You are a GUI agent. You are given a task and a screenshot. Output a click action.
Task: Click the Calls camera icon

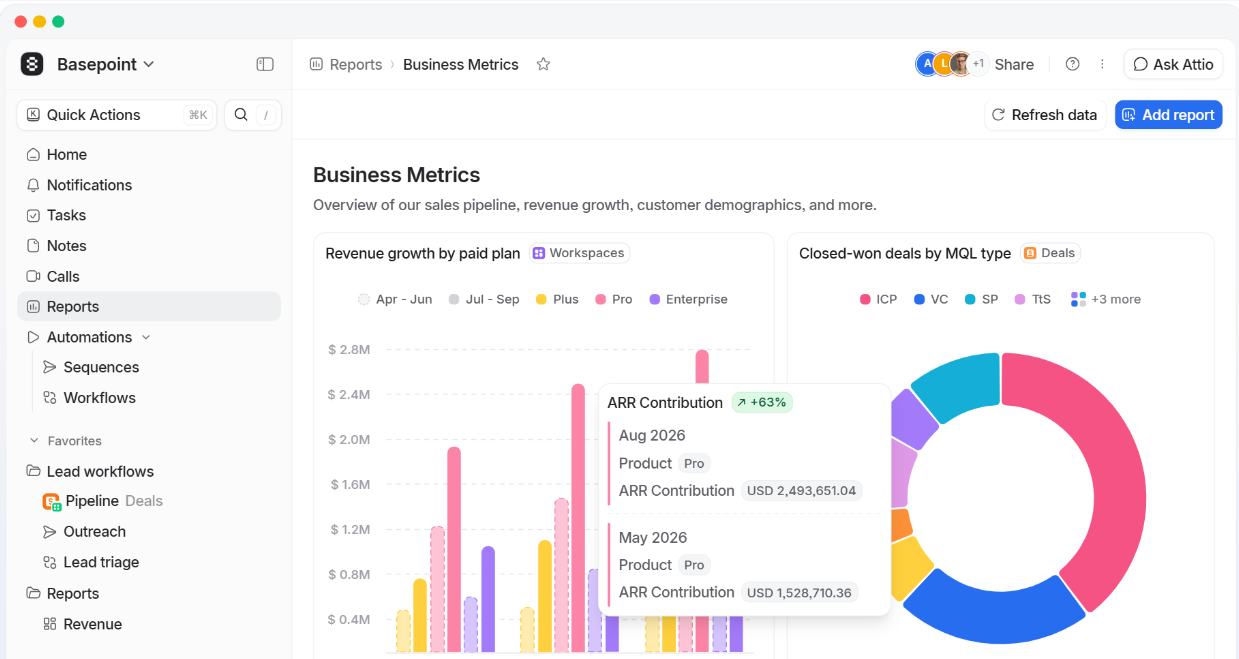(33, 276)
